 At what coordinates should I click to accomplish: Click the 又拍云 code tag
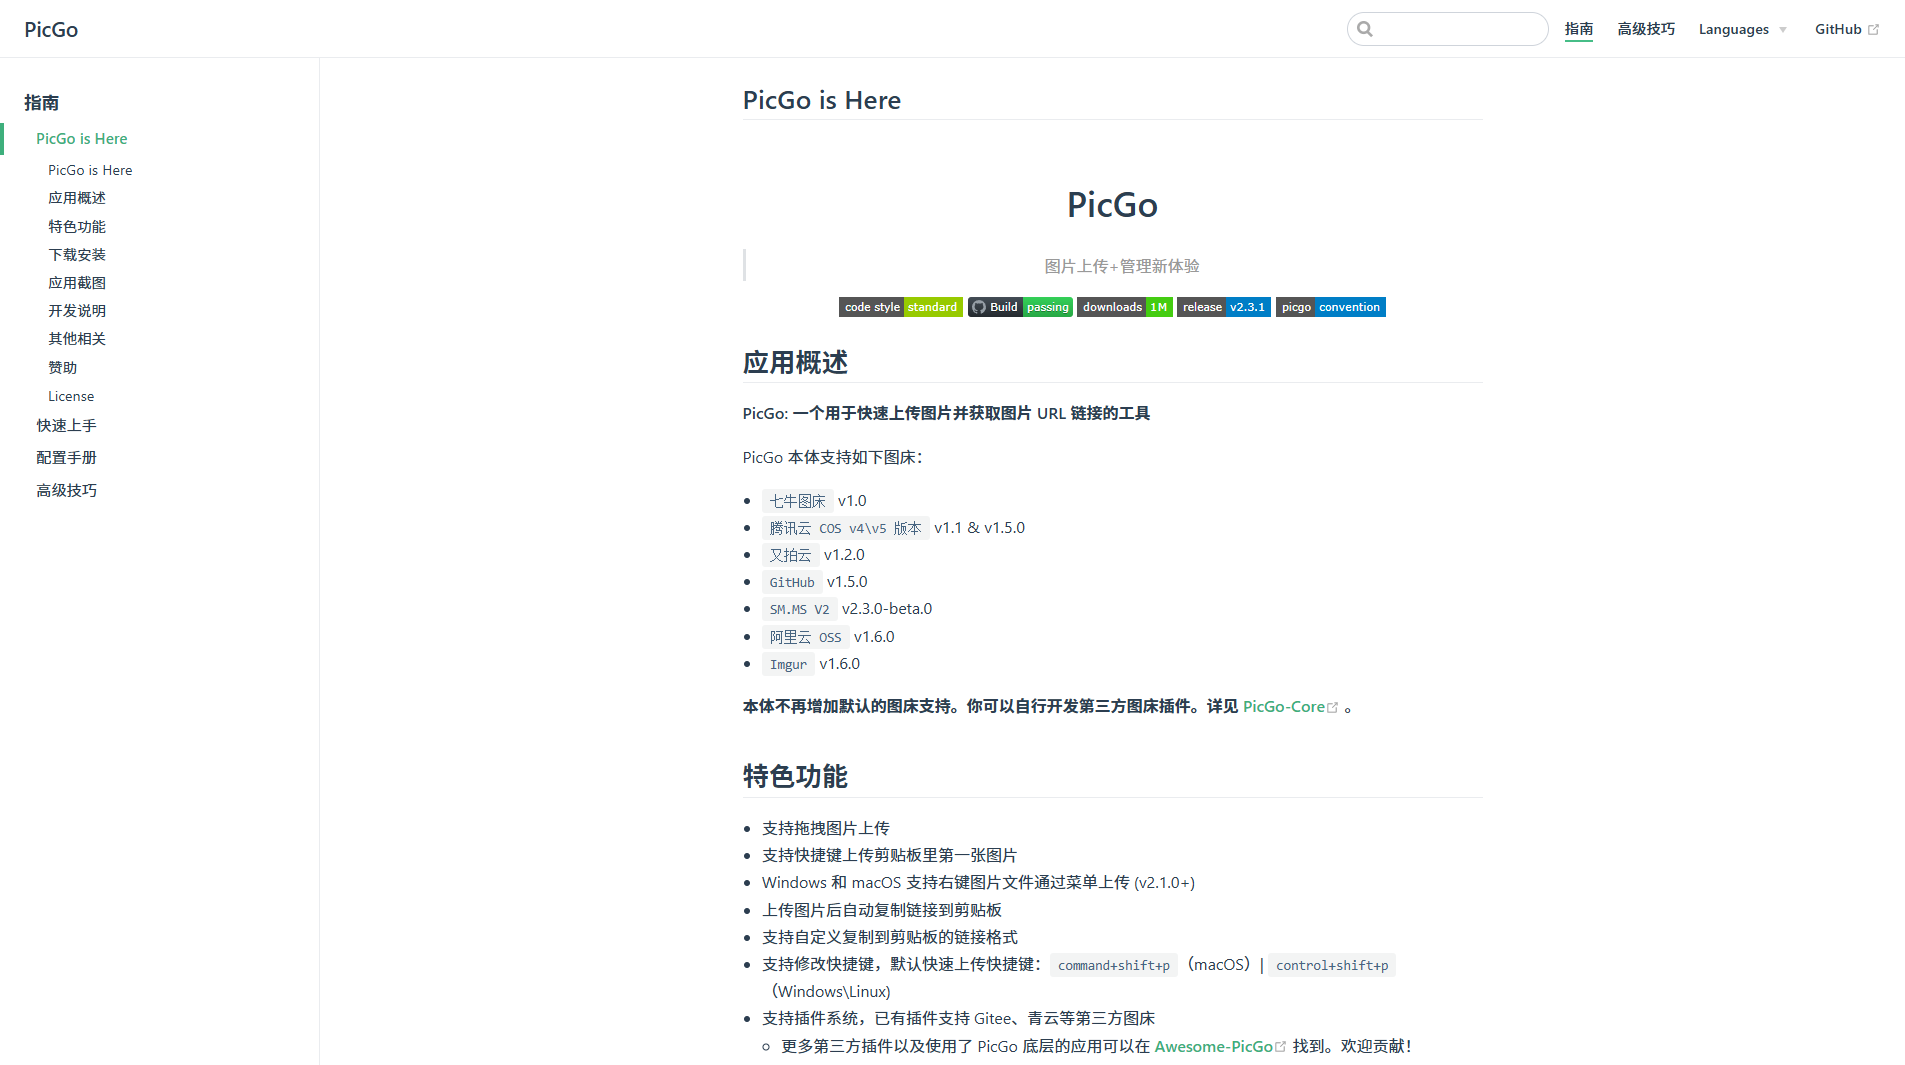[x=791, y=555]
